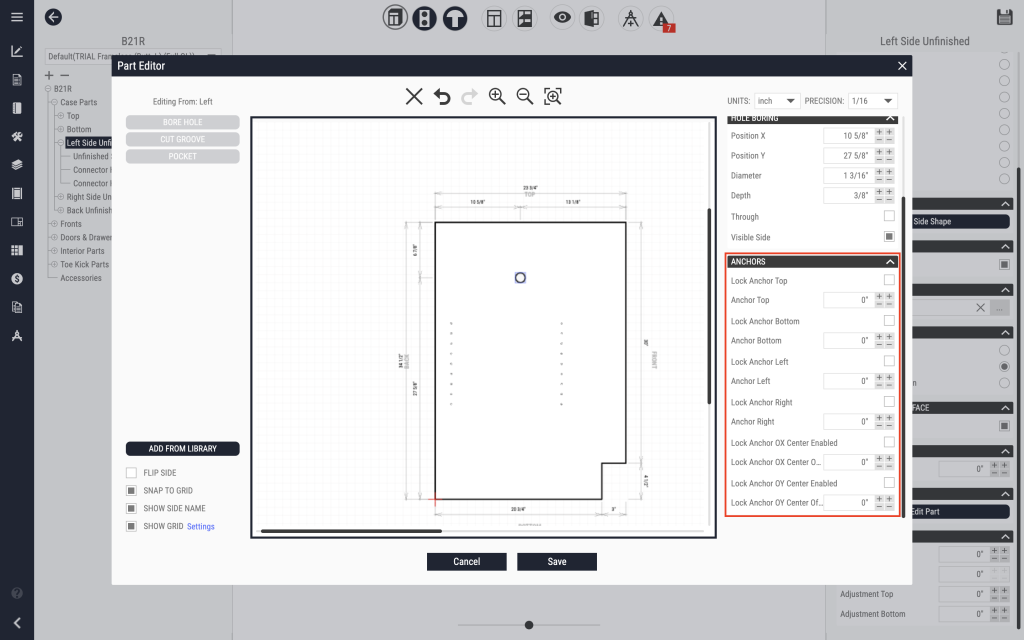Click the zoom to fit icon

click(552, 97)
